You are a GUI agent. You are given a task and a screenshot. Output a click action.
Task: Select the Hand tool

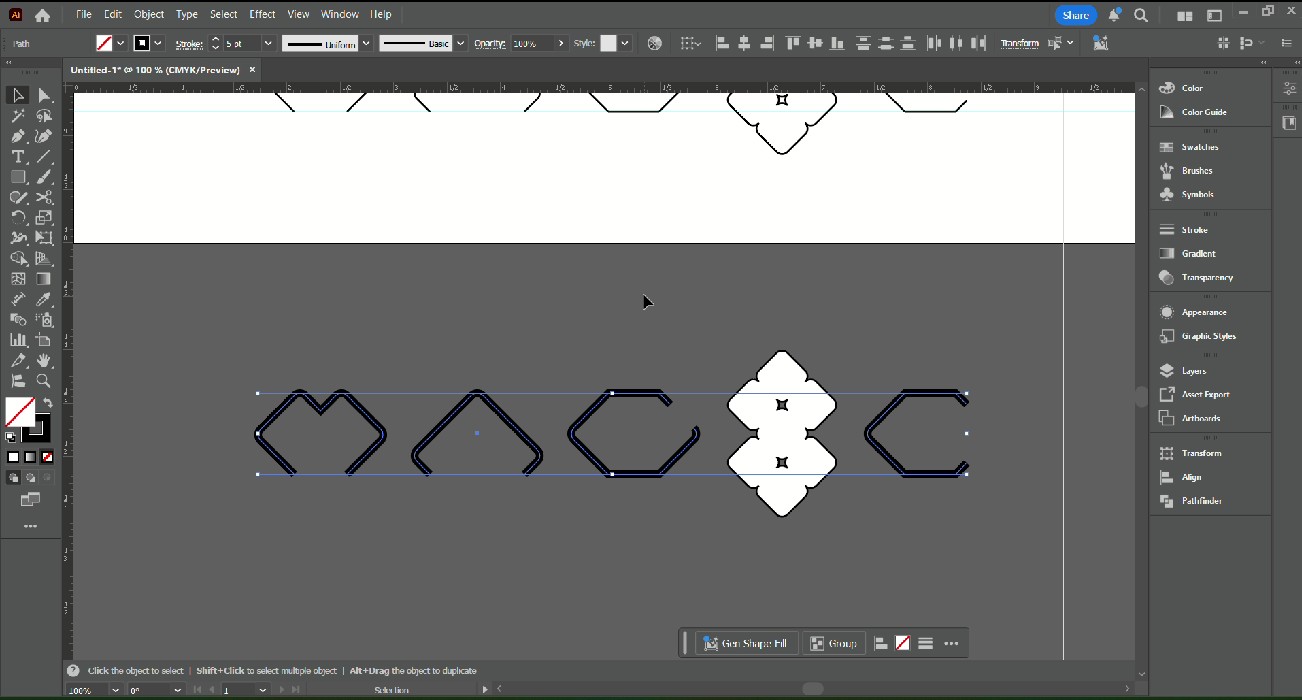coord(44,360)
